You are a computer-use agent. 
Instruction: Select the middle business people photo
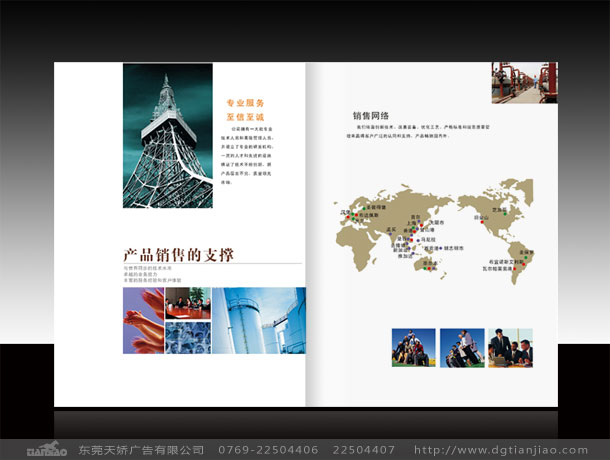click(461, 347)
